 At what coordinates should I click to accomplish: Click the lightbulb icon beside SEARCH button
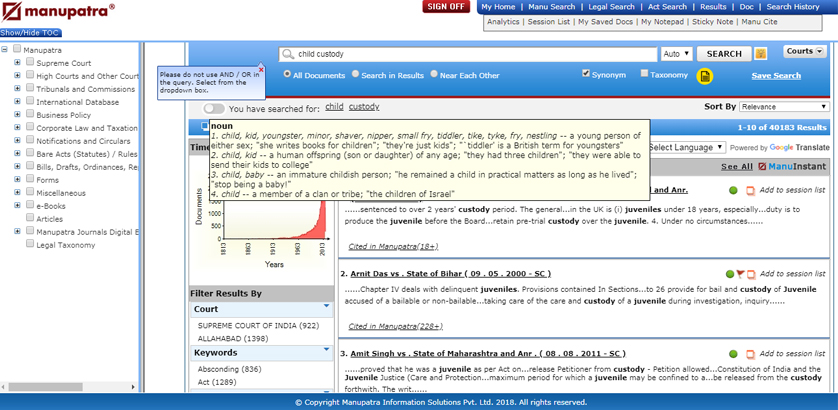[x=761, y=53]
